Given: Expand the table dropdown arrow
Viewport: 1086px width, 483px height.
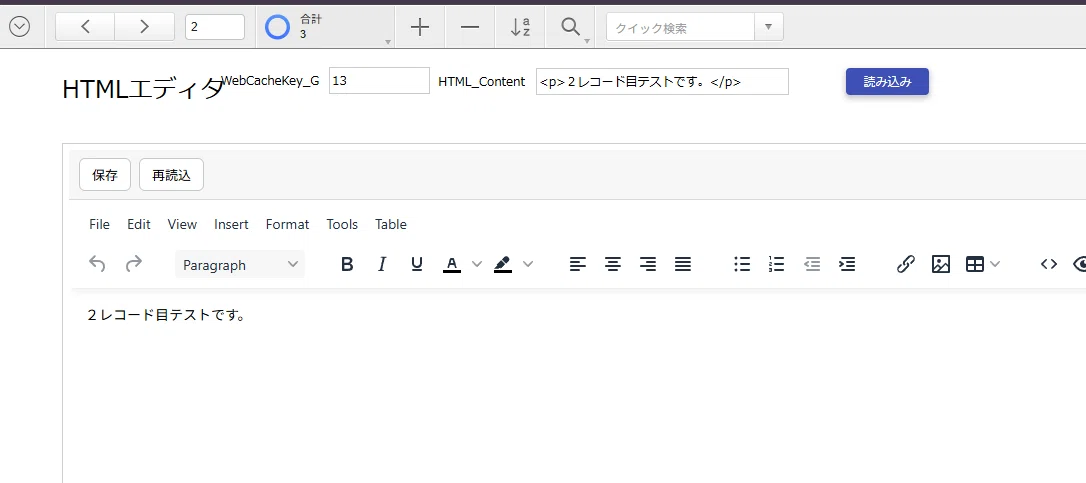Looking at the screenshot, I should click(x=995, y=264).
